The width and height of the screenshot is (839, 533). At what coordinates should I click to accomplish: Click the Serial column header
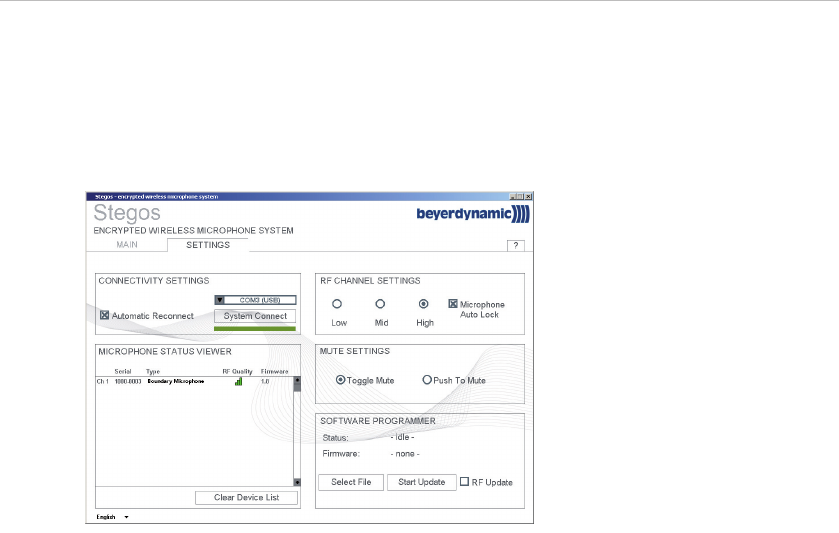(x=123, y=371)
